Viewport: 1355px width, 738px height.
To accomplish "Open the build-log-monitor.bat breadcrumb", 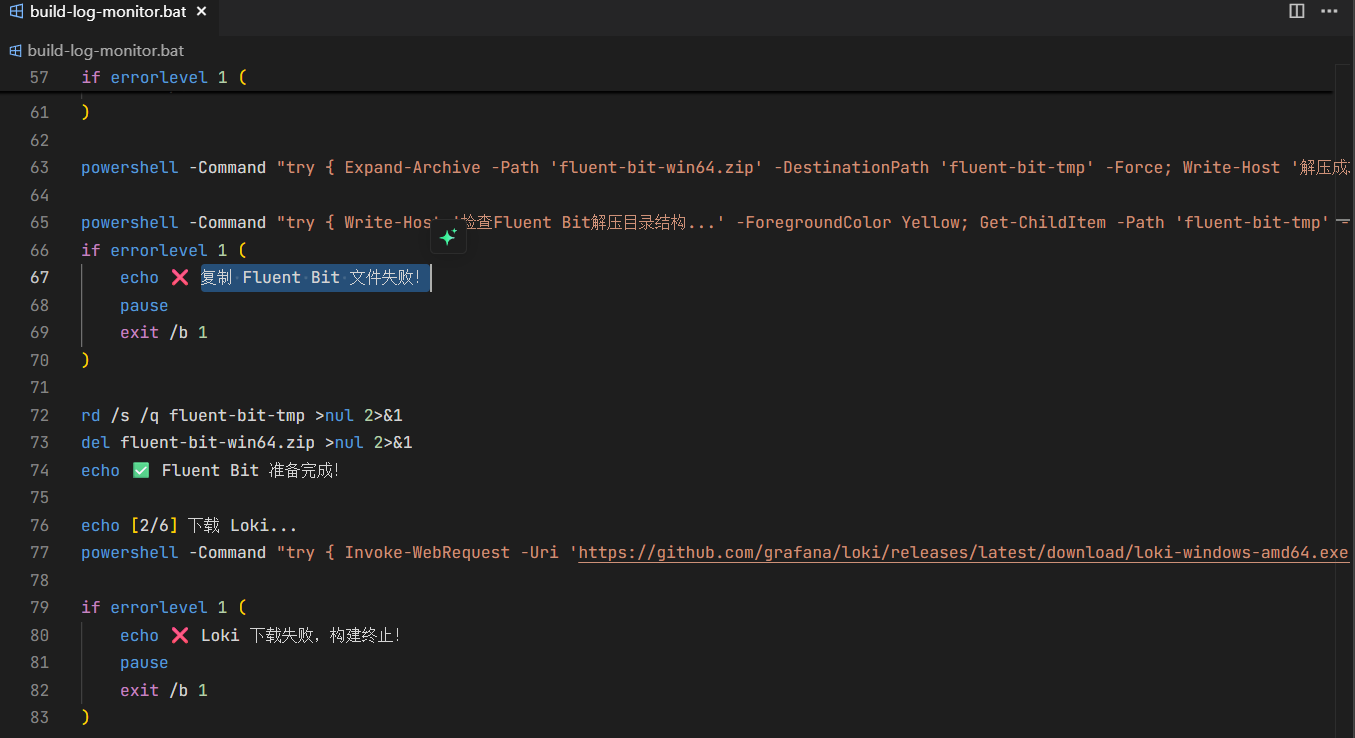I will pyautogui.click(x=106, y=50).
